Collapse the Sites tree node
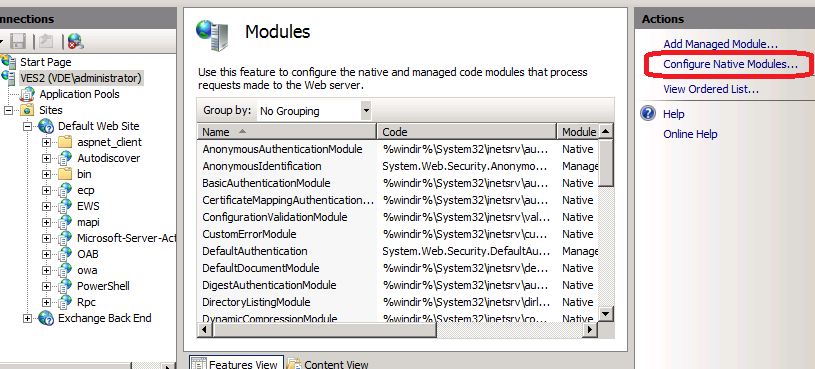815x369 pixels. pos(8,111)
